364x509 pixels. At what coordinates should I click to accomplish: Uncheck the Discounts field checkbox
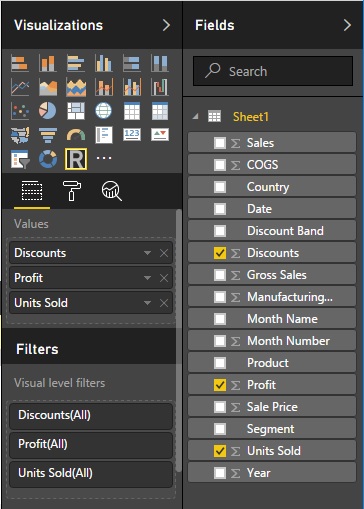click(x=220, y=253)
